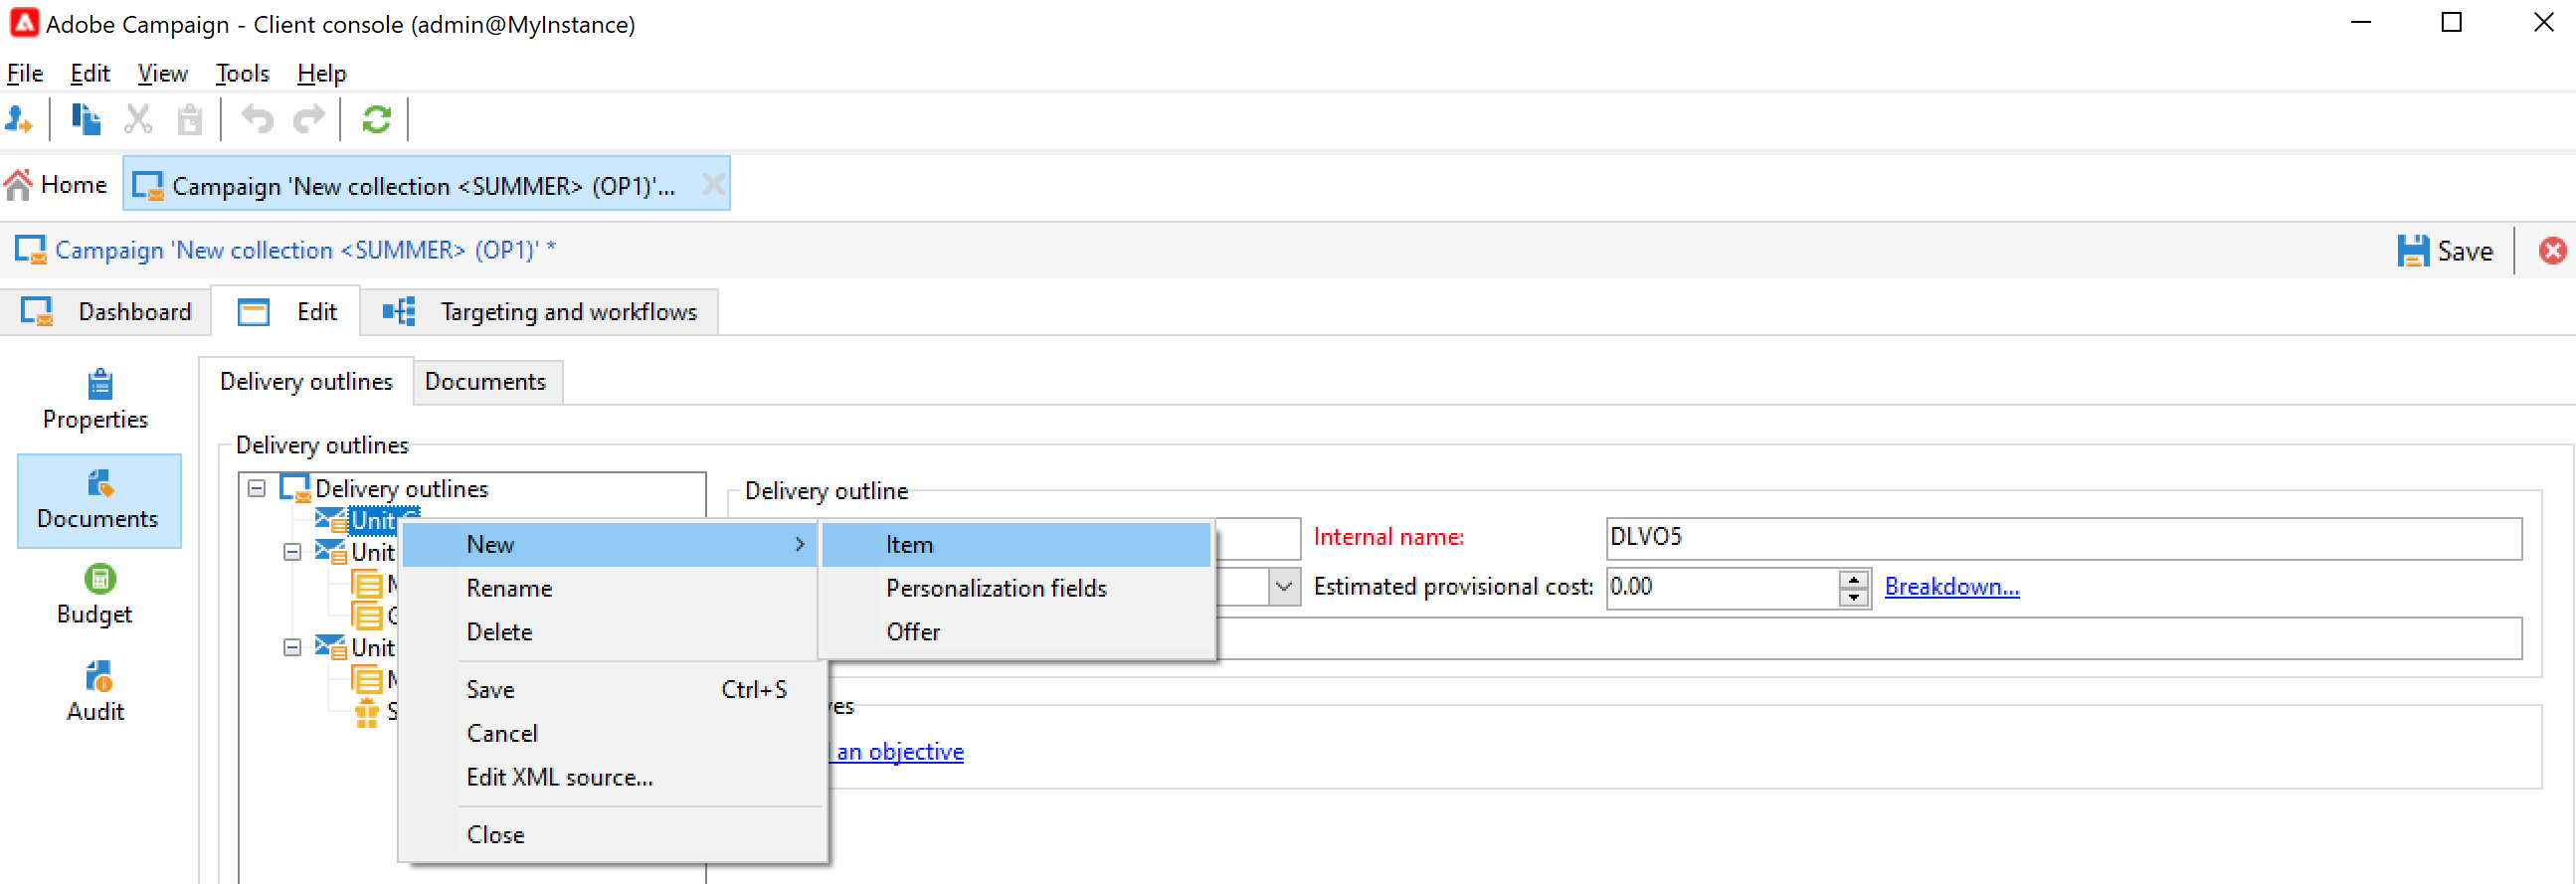
Task: Increase the estimated provisional cost with the up arrow
Action: click(x=1854, y=579)
